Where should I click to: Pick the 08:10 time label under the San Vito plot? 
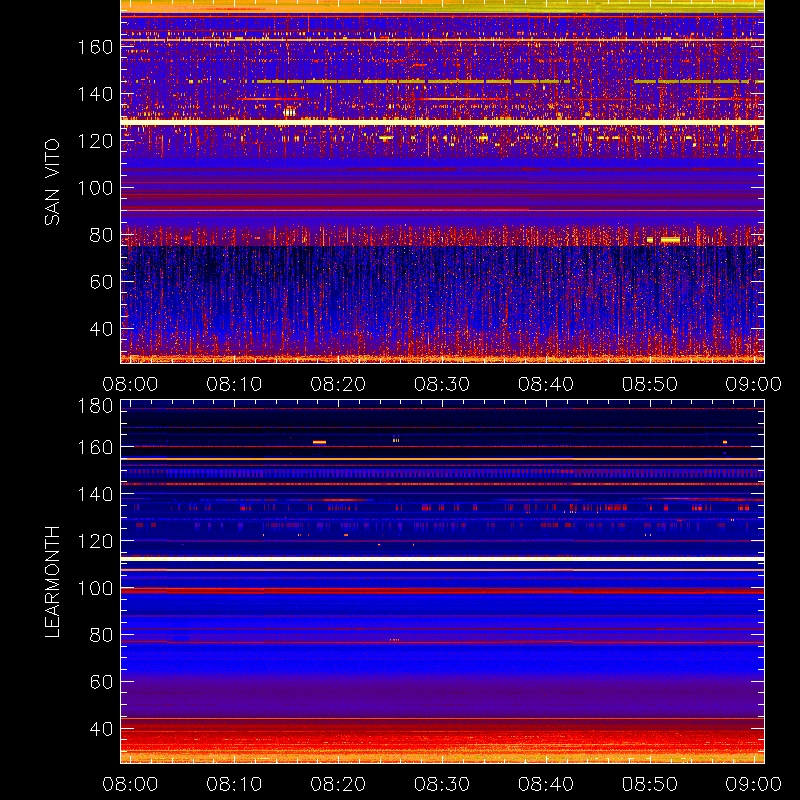[234, 384]
